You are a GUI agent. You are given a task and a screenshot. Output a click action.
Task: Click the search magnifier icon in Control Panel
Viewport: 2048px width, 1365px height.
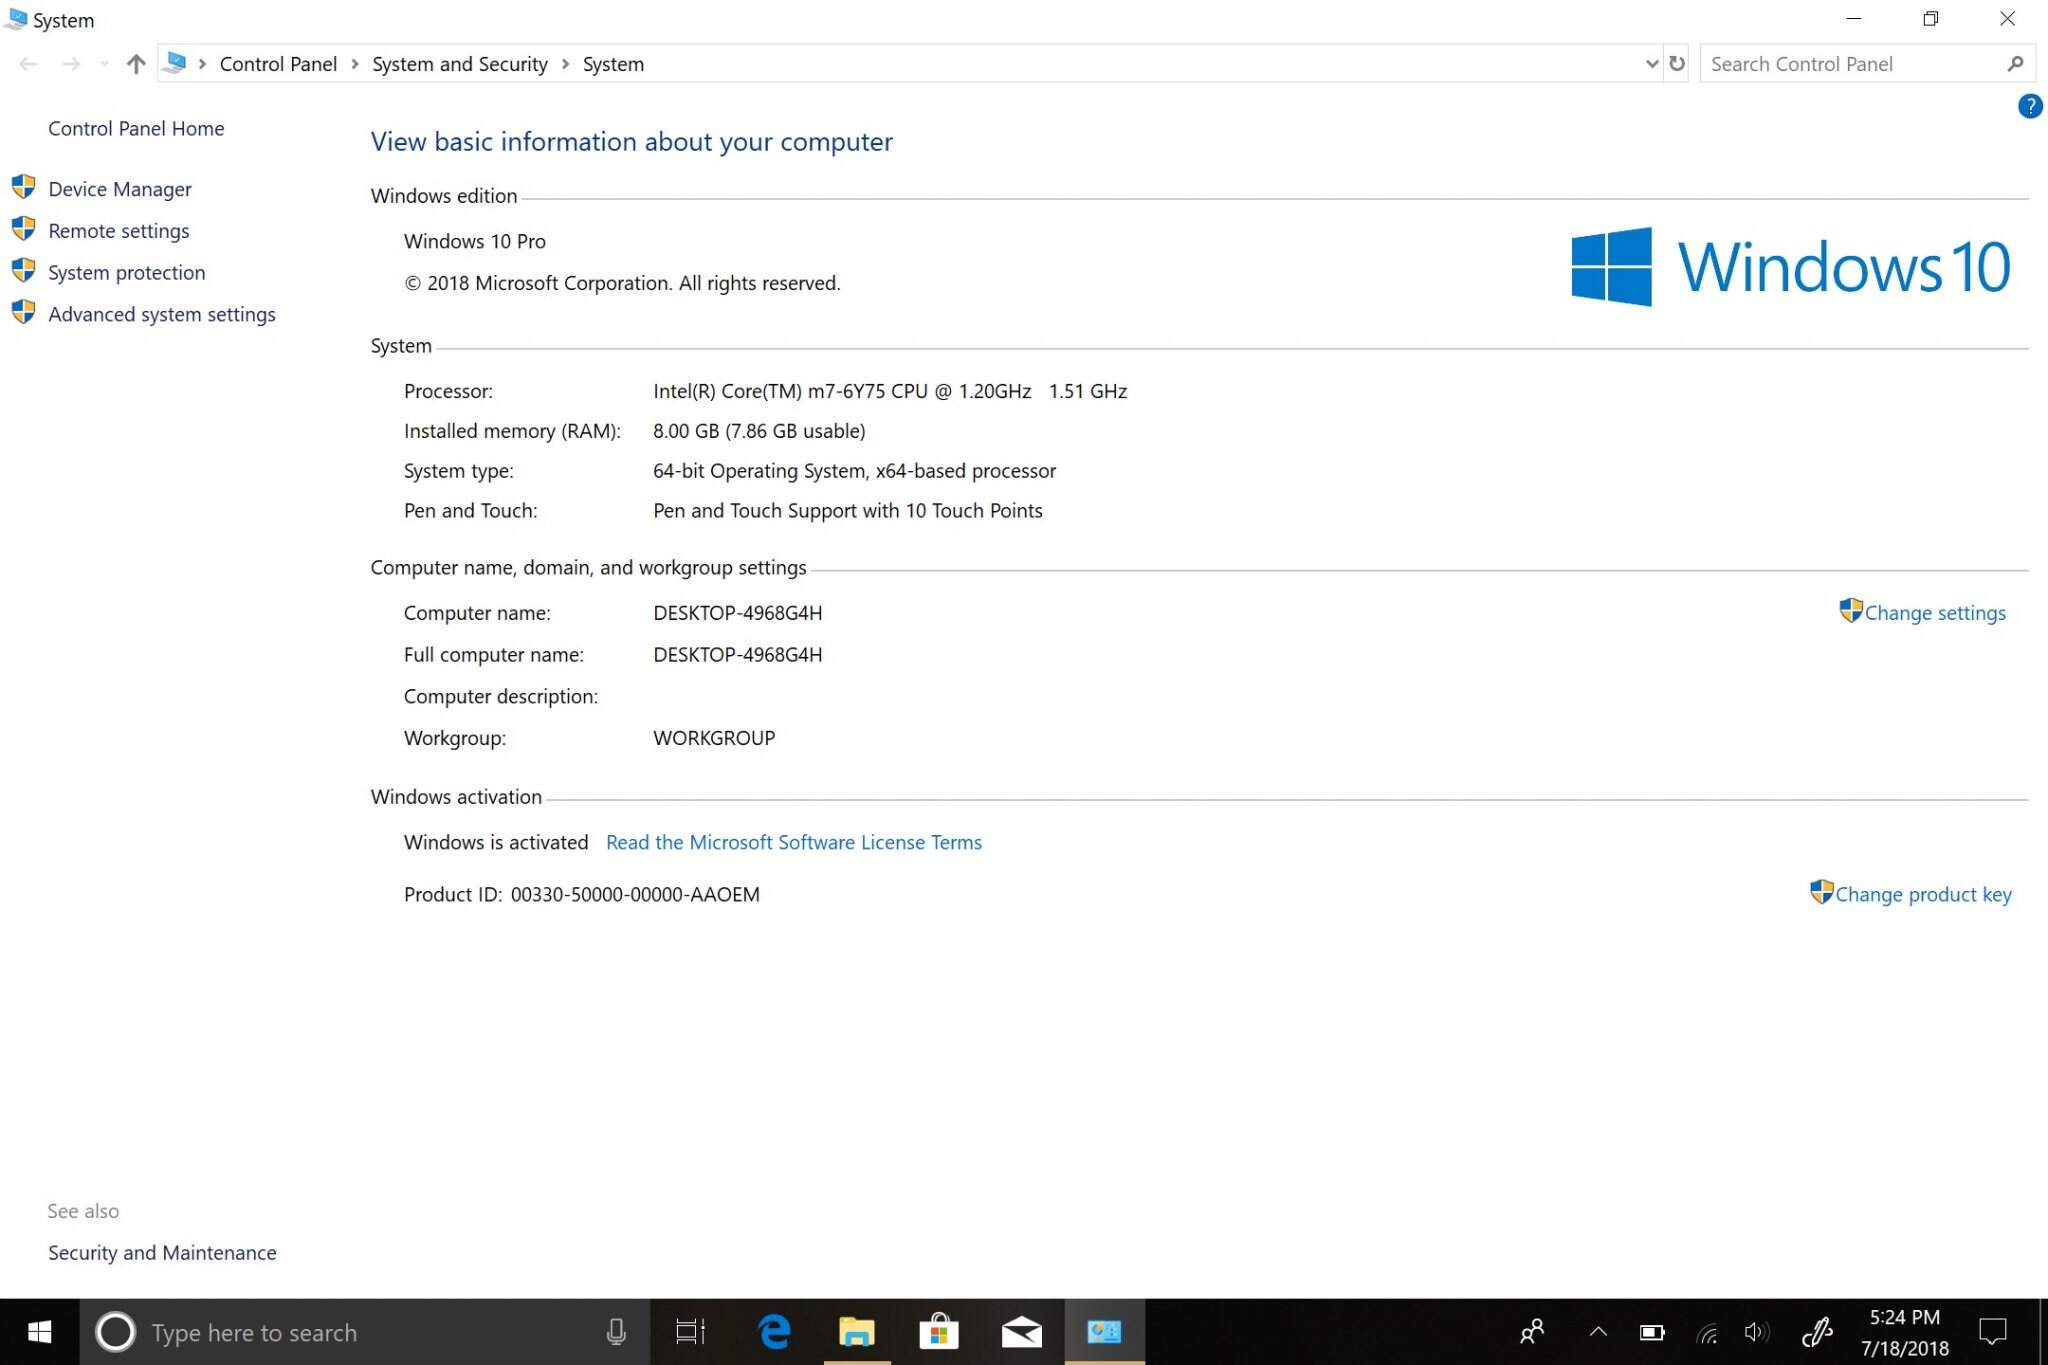pos(2015,64)
